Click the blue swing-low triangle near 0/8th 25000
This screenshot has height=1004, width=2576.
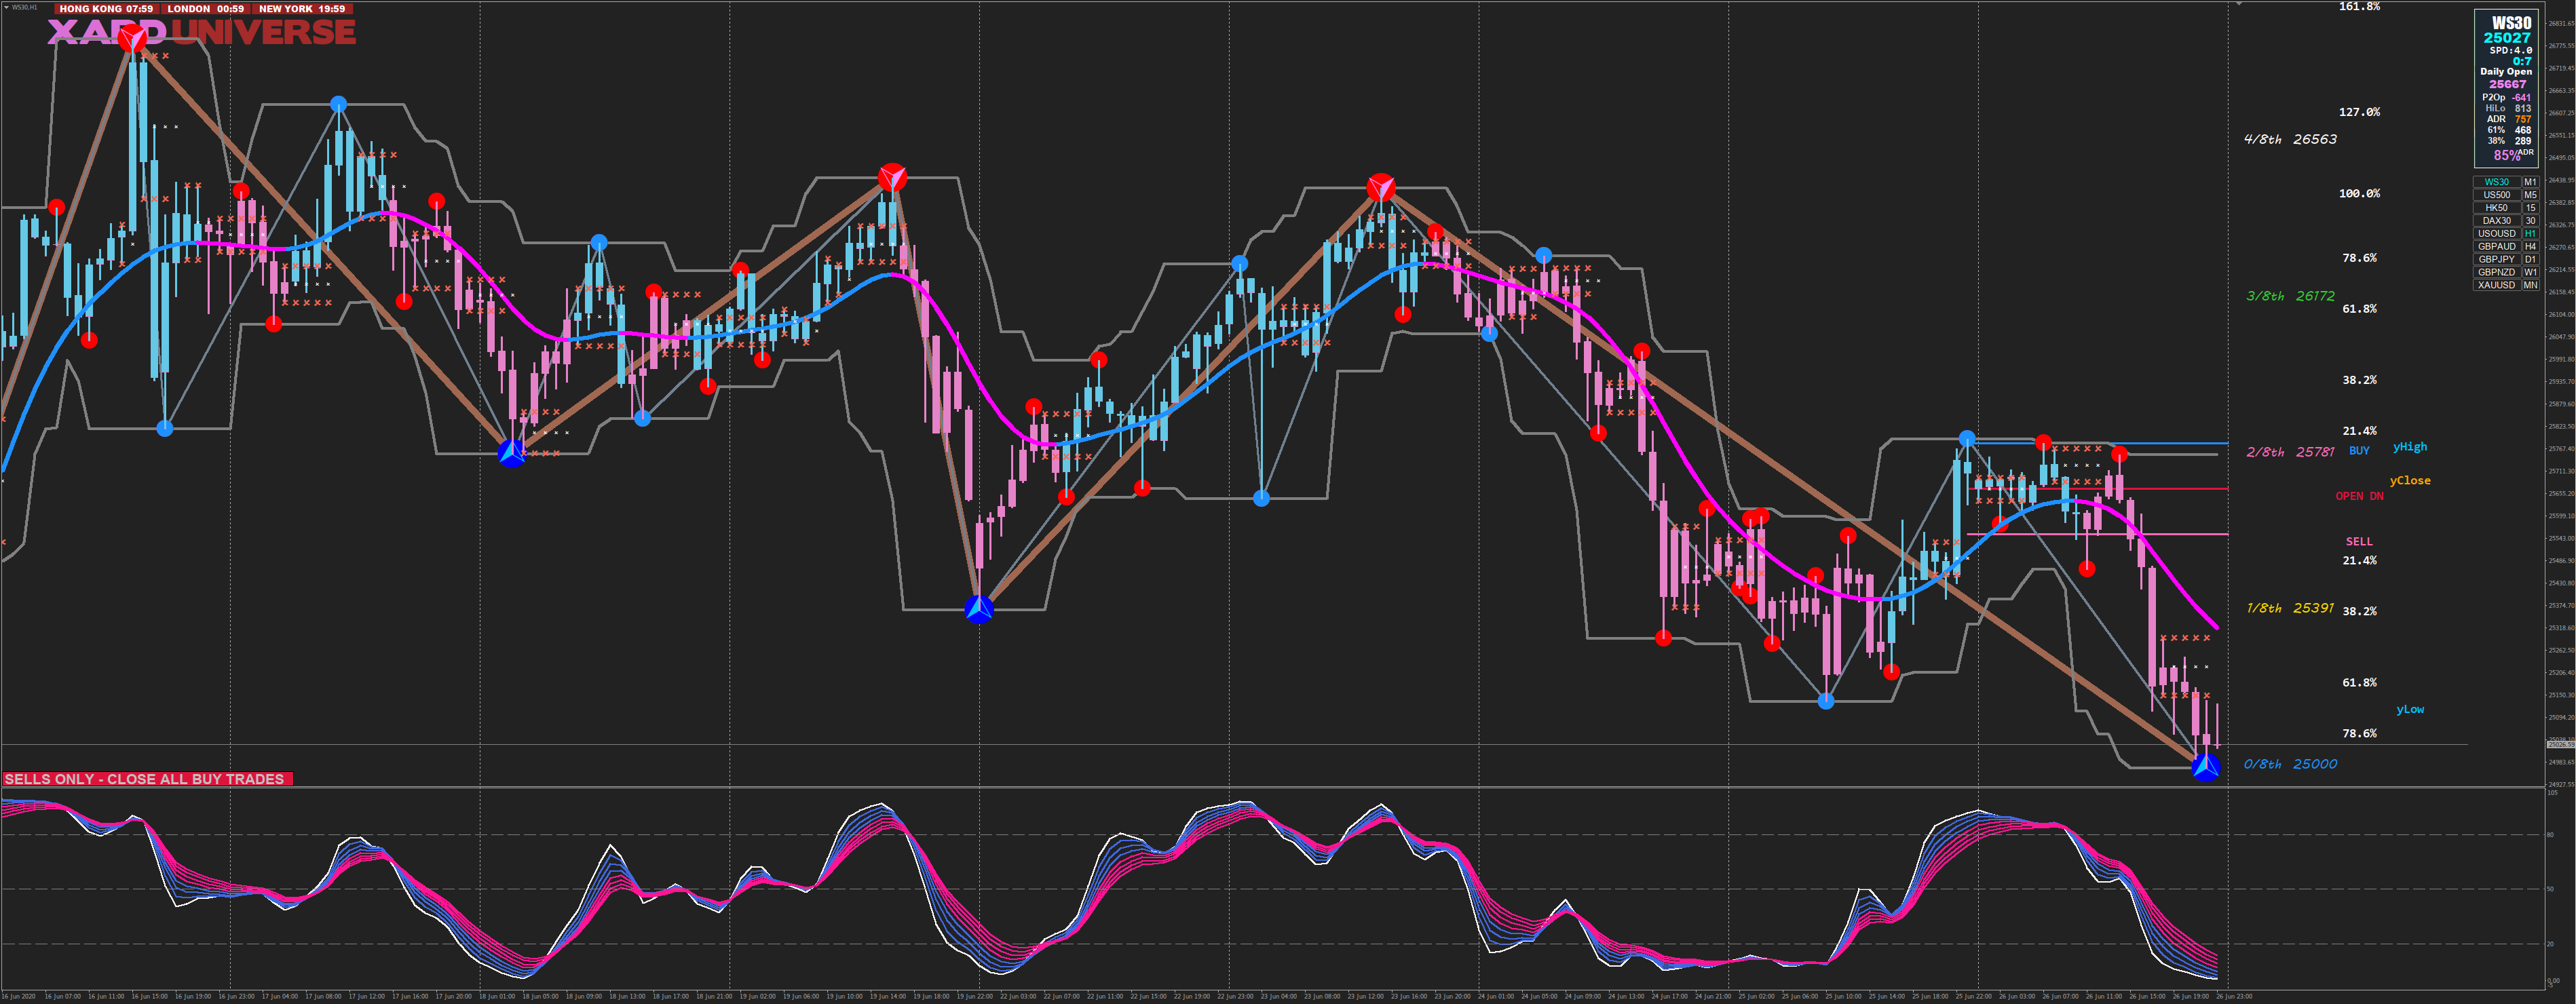2205,767
